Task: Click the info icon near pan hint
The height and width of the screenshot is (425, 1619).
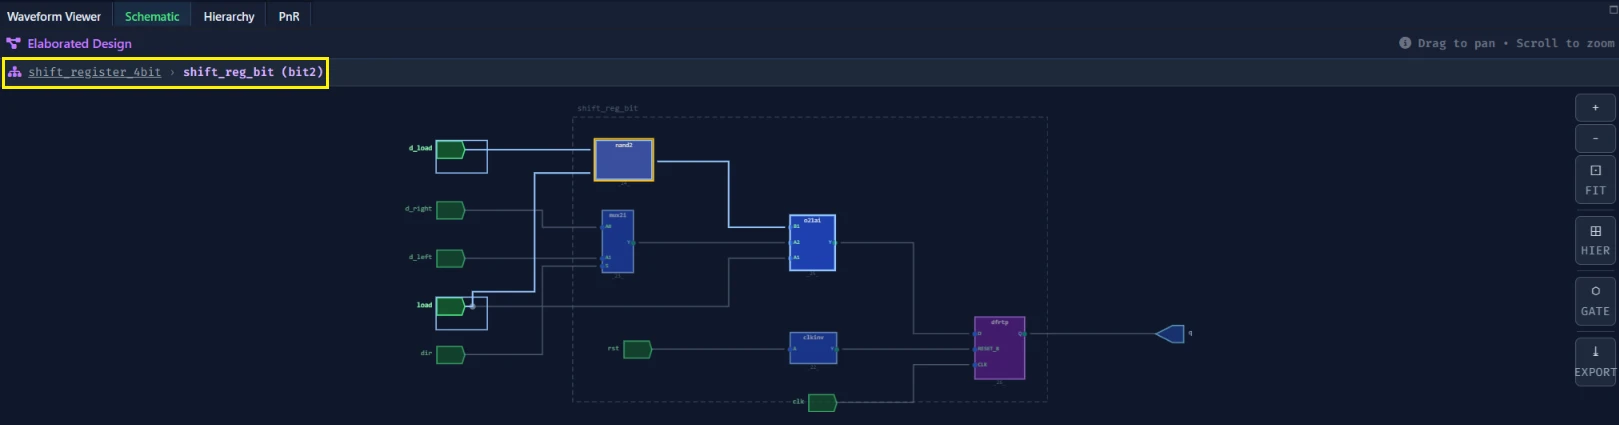Action: click(1405, 43)
